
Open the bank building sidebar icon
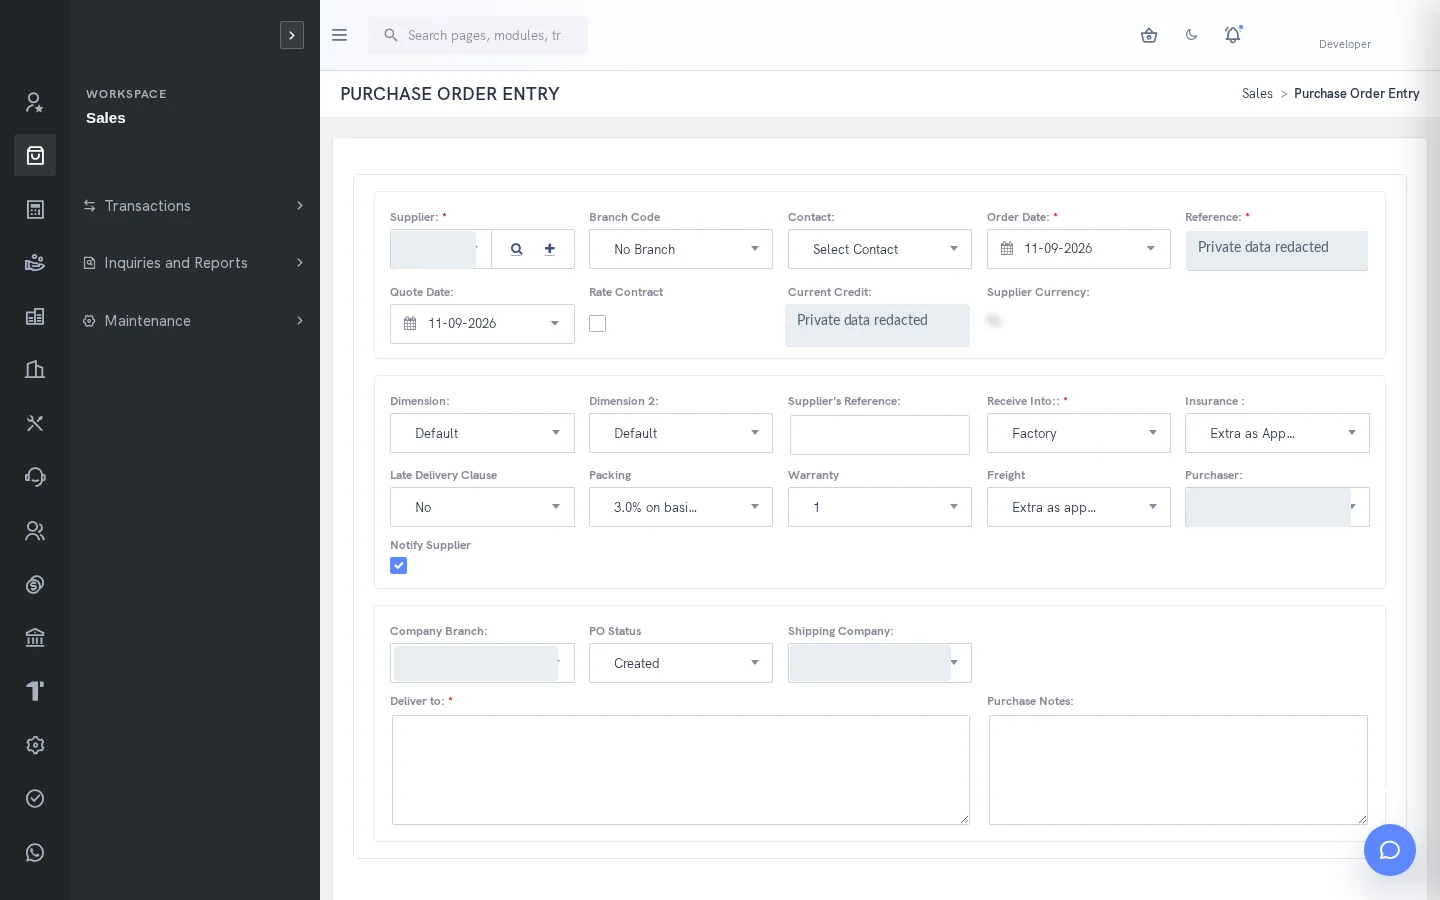click(x=35, y=638)
